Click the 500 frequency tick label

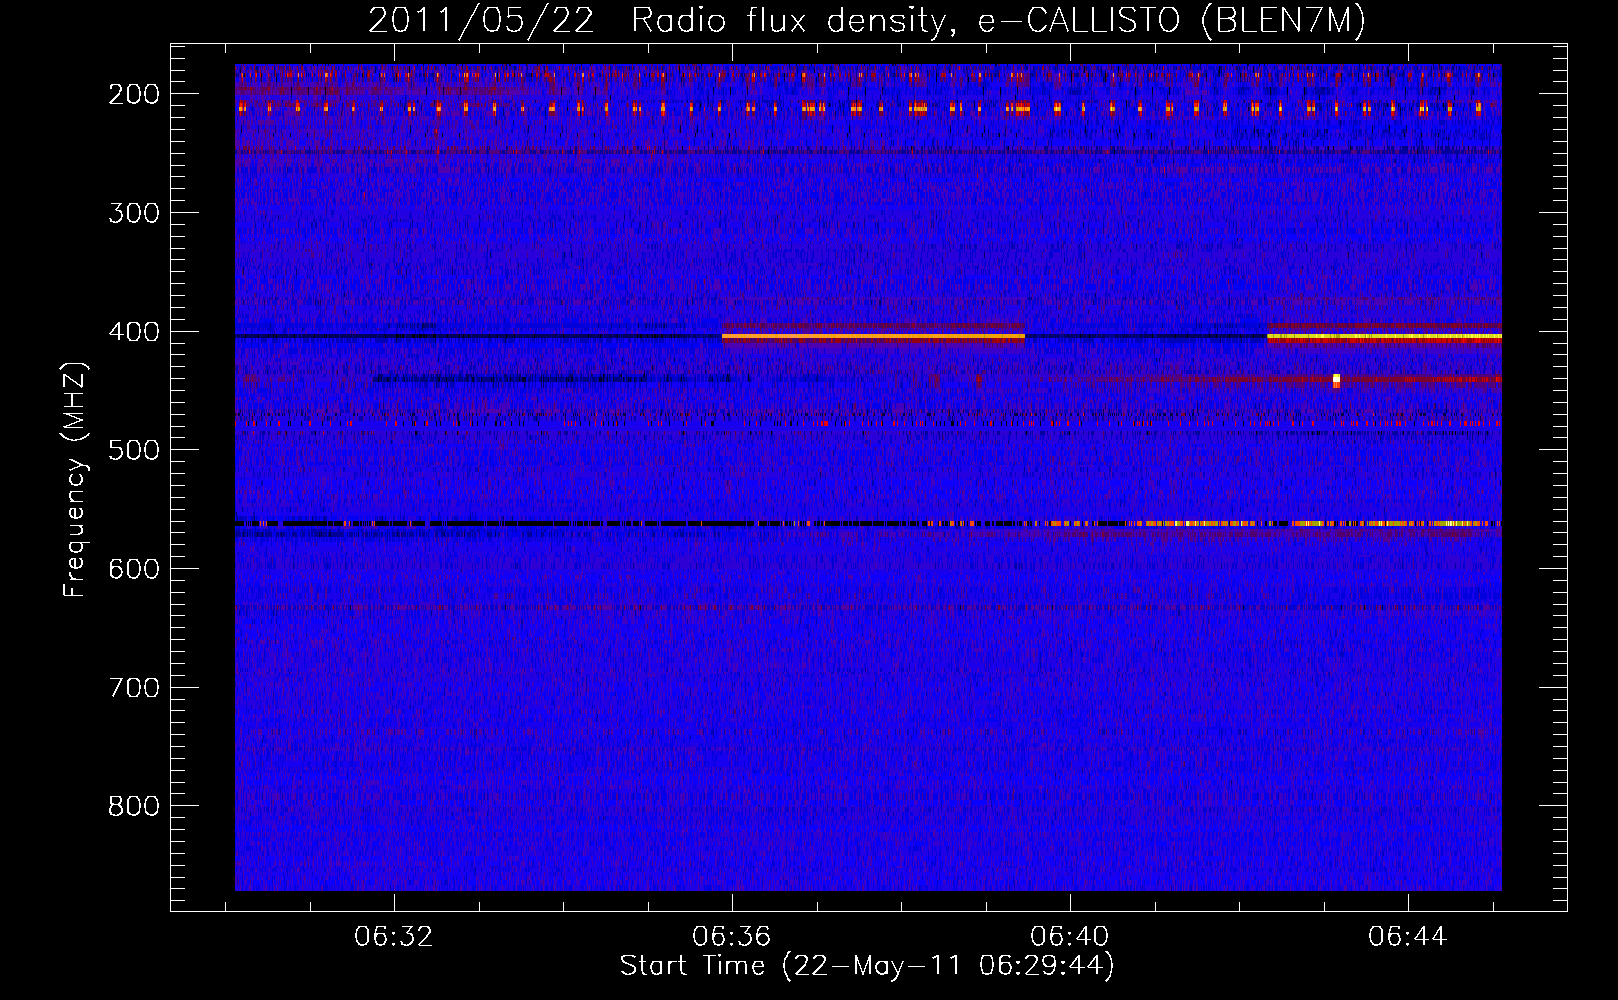click(134, 450)
